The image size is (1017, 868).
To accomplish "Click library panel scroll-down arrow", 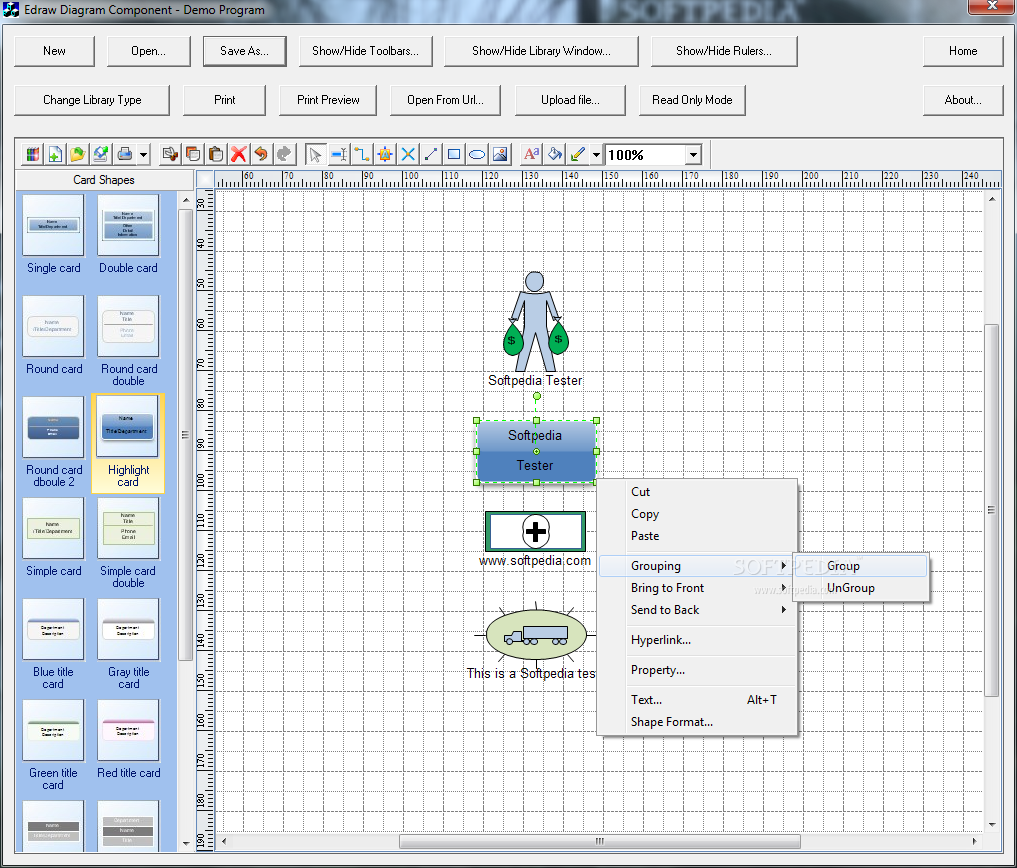I will pos(186,843).
